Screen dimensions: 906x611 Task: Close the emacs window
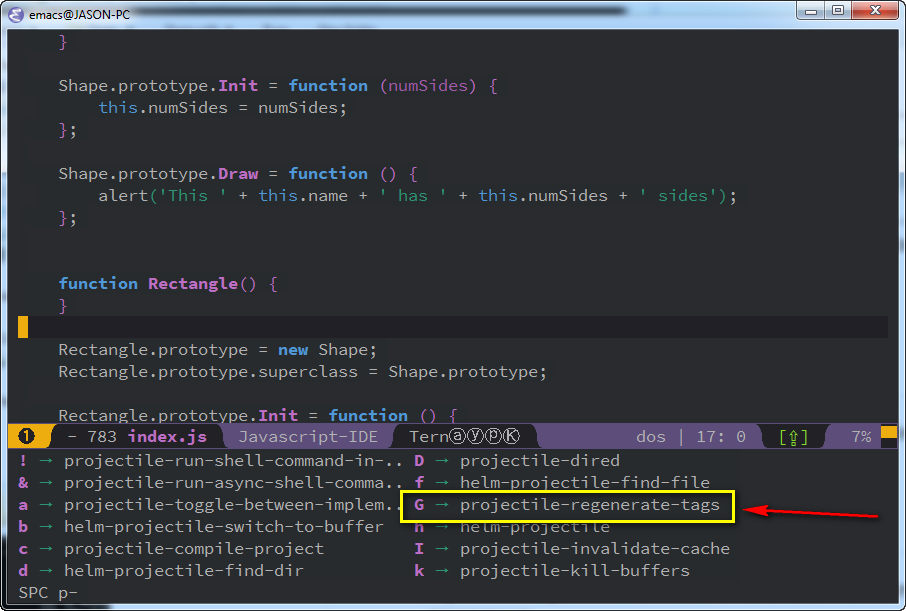(875, 11)
